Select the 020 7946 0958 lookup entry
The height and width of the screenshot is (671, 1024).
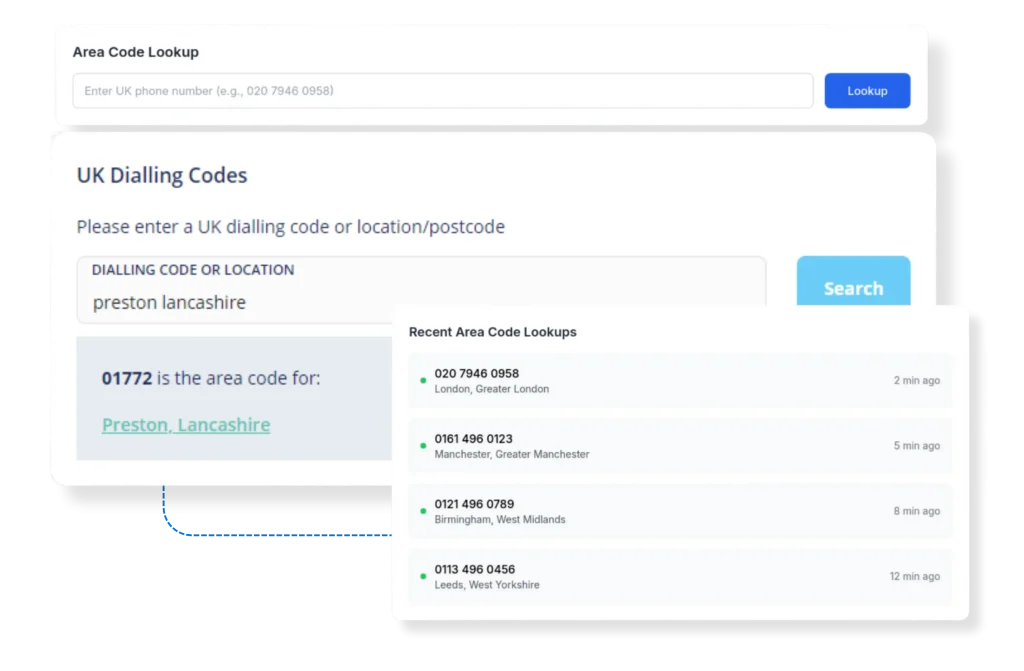[680, 381]
